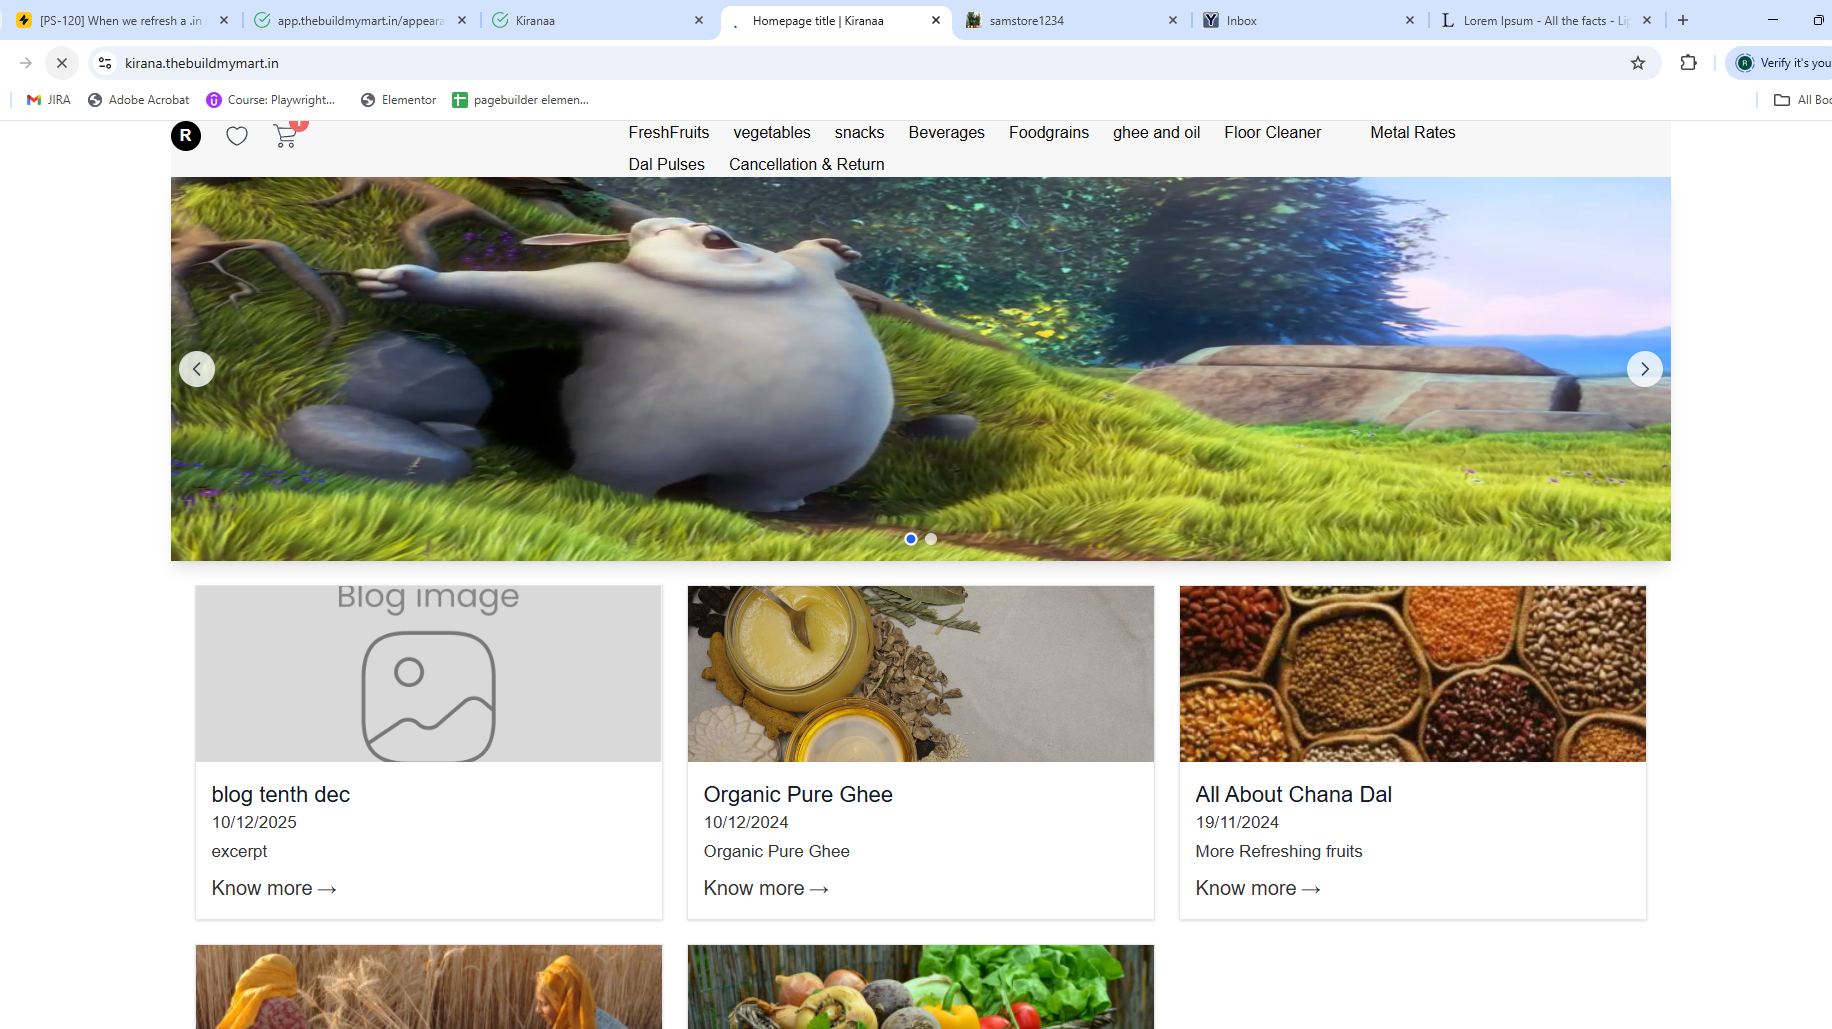Open the shopping cart icon
1832x1029 pixels.
tap(285, 136)
